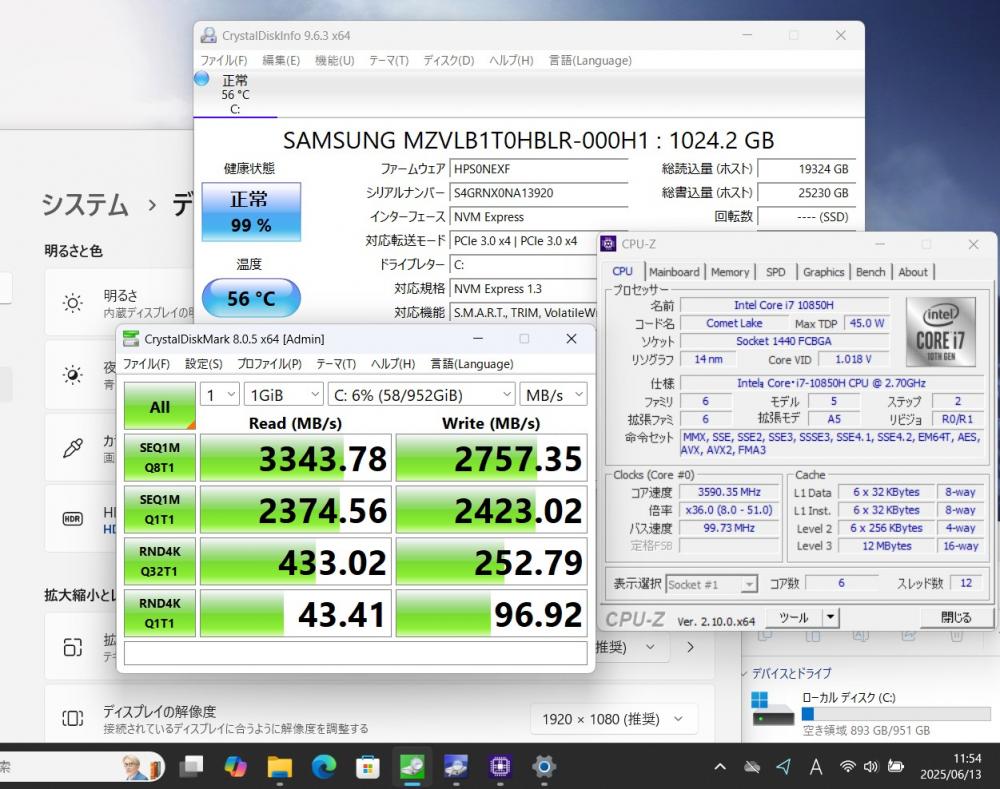Click the HDR icon in Settings
Screen dimensions: 1000x789
[73, 519]
